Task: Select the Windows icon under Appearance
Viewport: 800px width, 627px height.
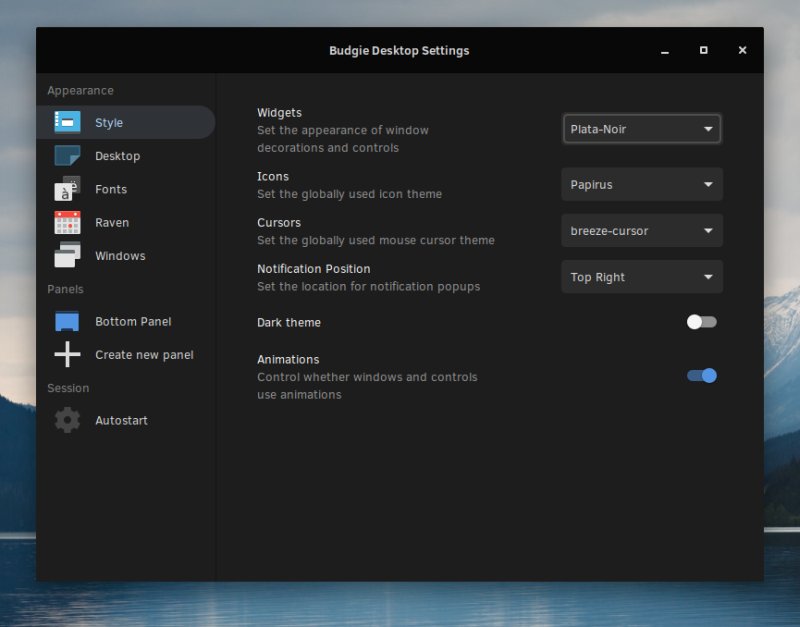Action: coord(66,255)
